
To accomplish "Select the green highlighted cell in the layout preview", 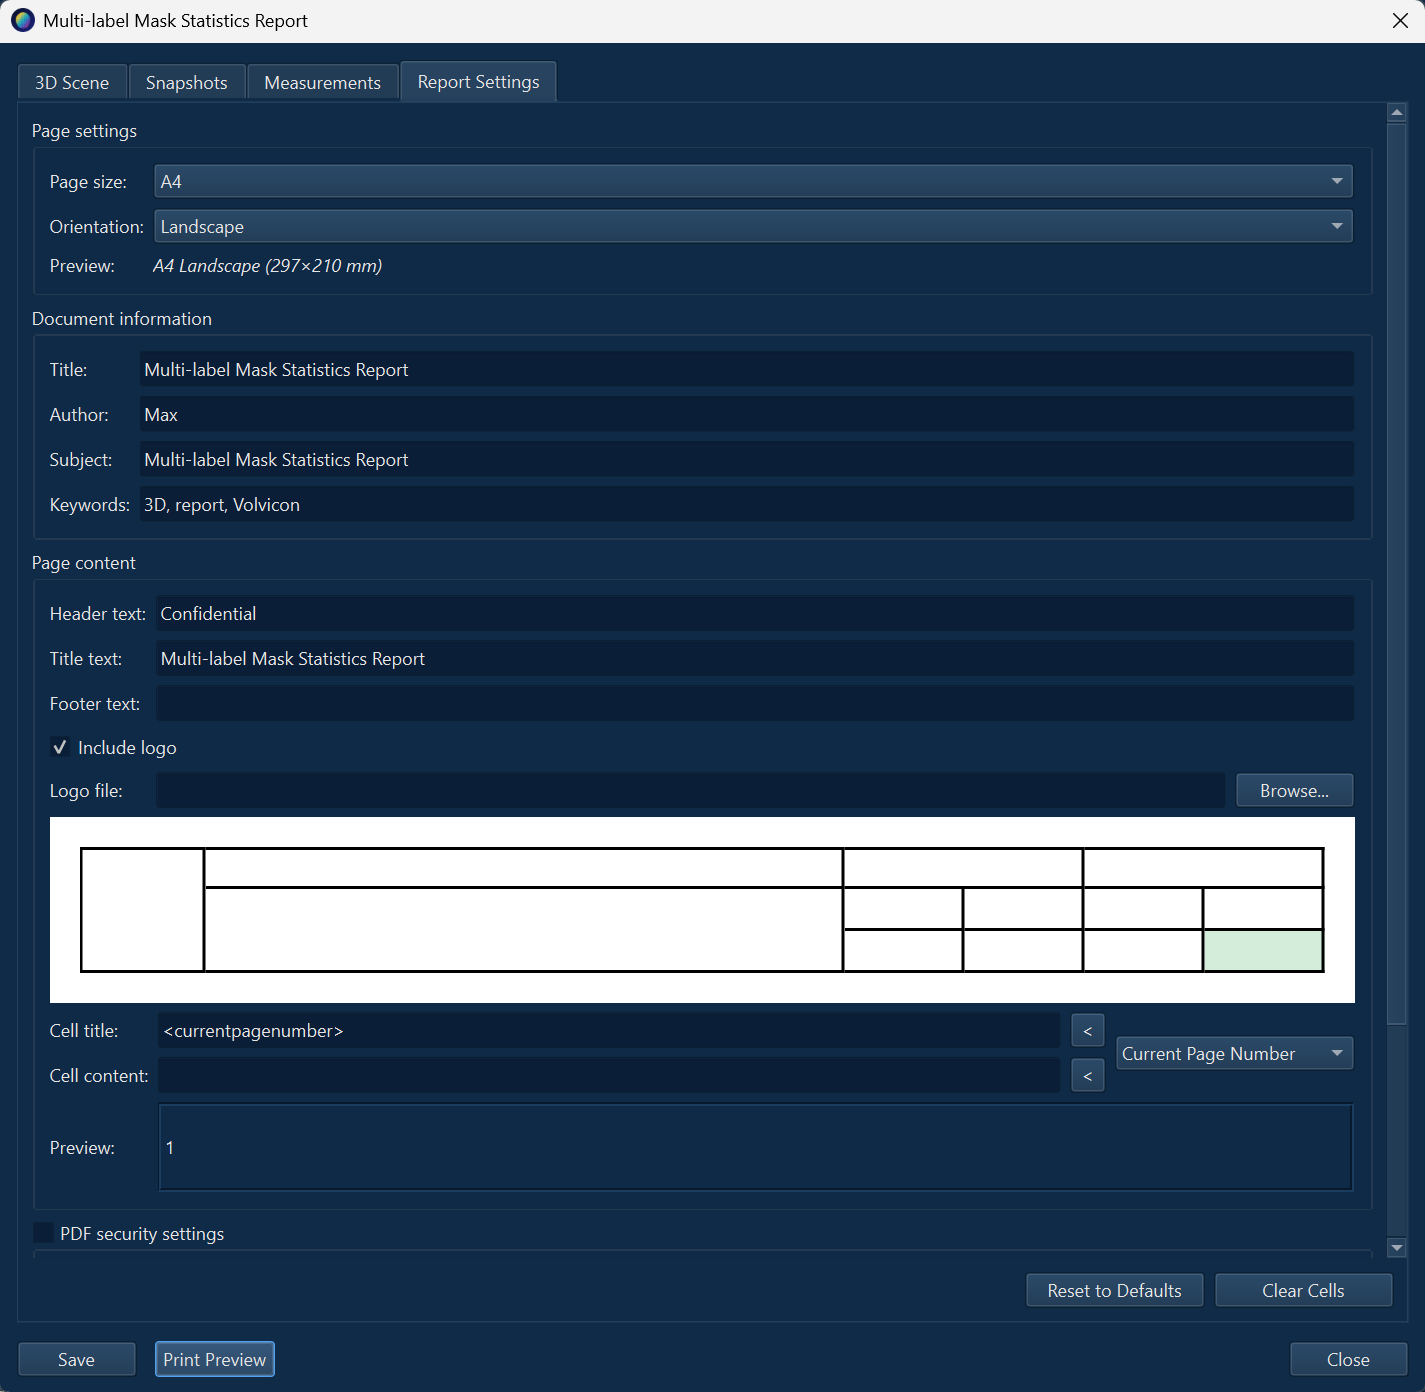I will point(1263,950).
